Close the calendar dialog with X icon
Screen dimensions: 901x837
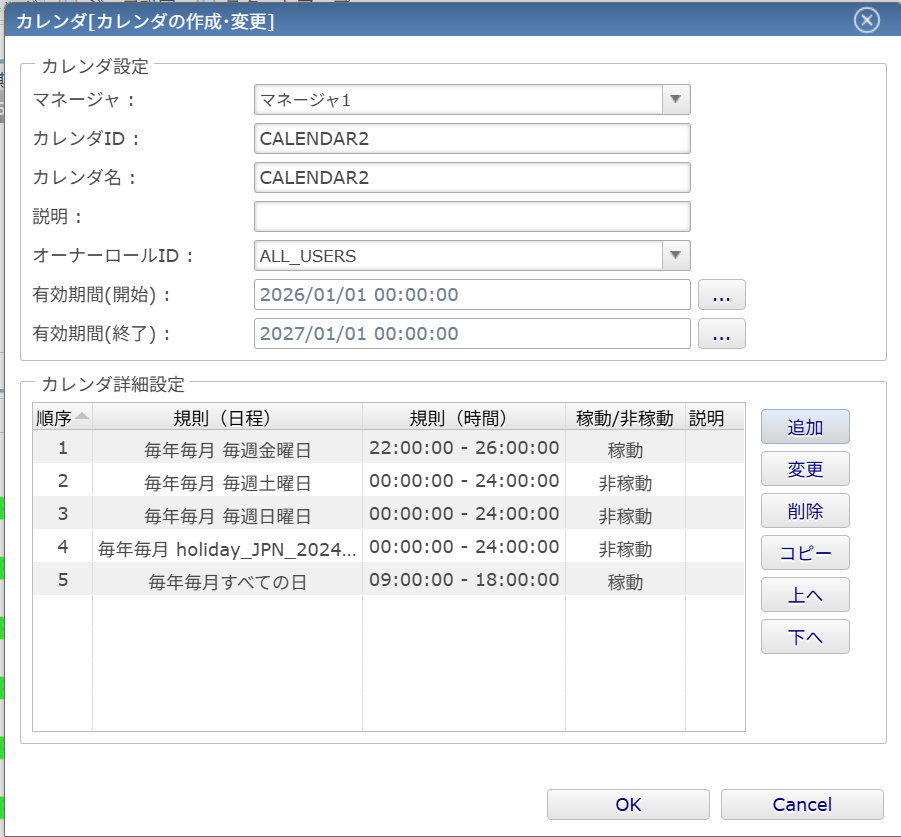867,21
